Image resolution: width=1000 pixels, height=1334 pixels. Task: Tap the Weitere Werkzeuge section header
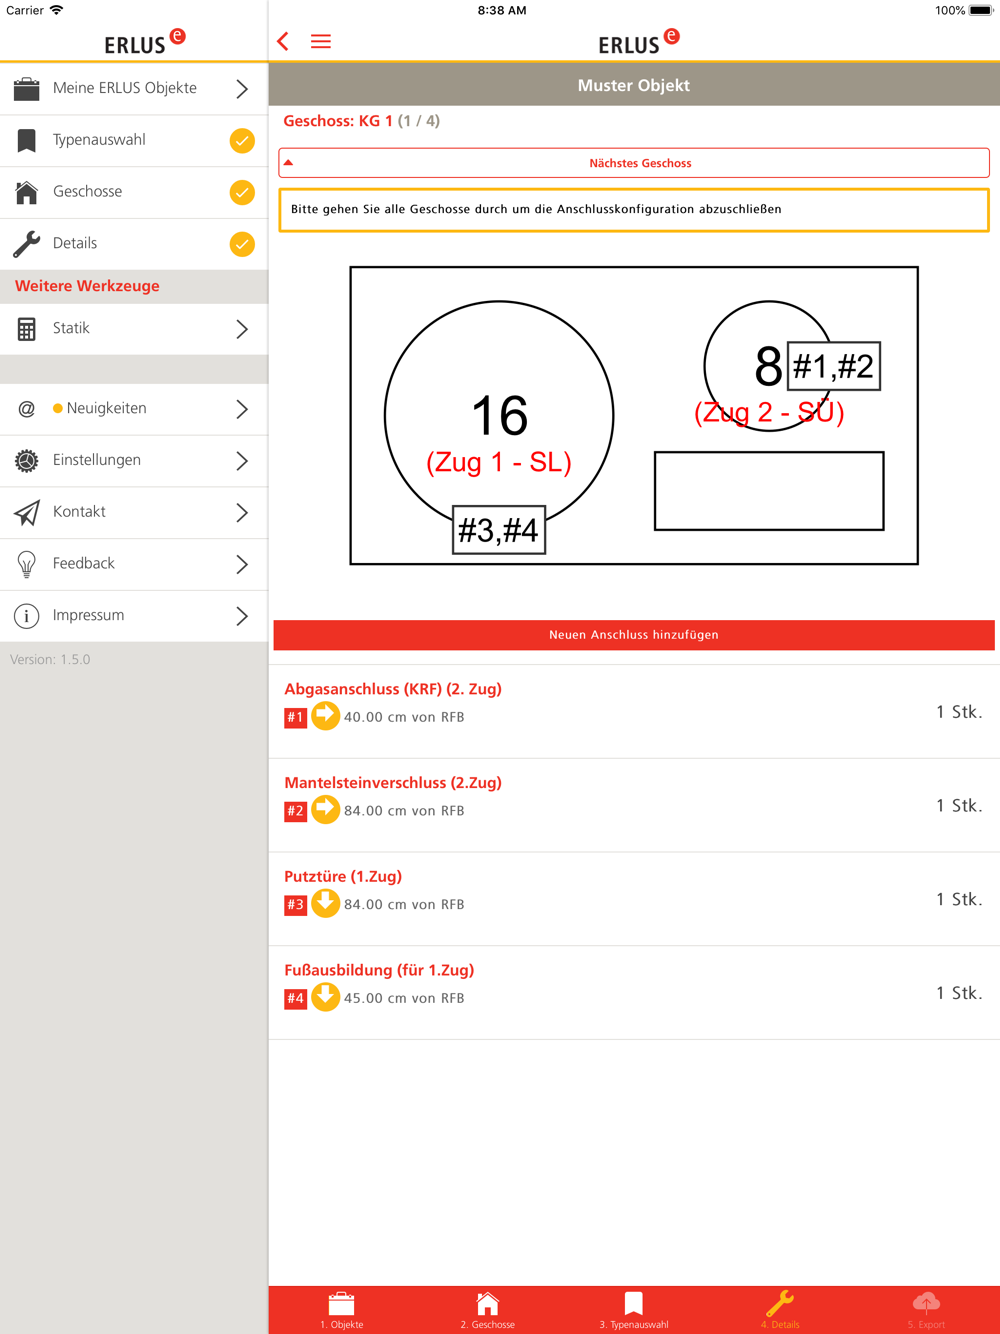click(x=134, y=286)
